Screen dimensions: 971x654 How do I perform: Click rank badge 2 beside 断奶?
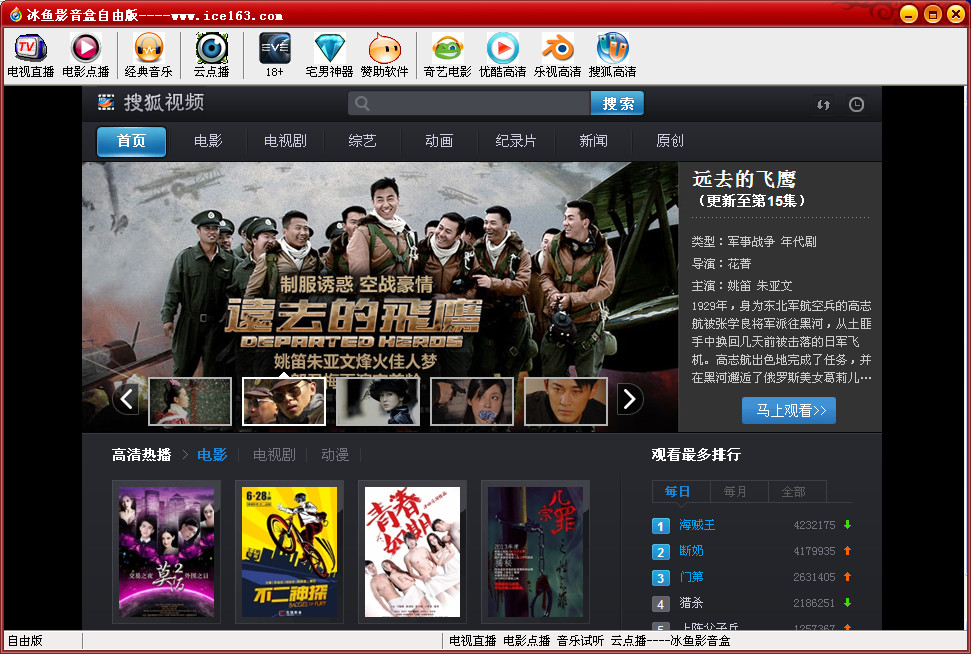(x=661, y=552)
